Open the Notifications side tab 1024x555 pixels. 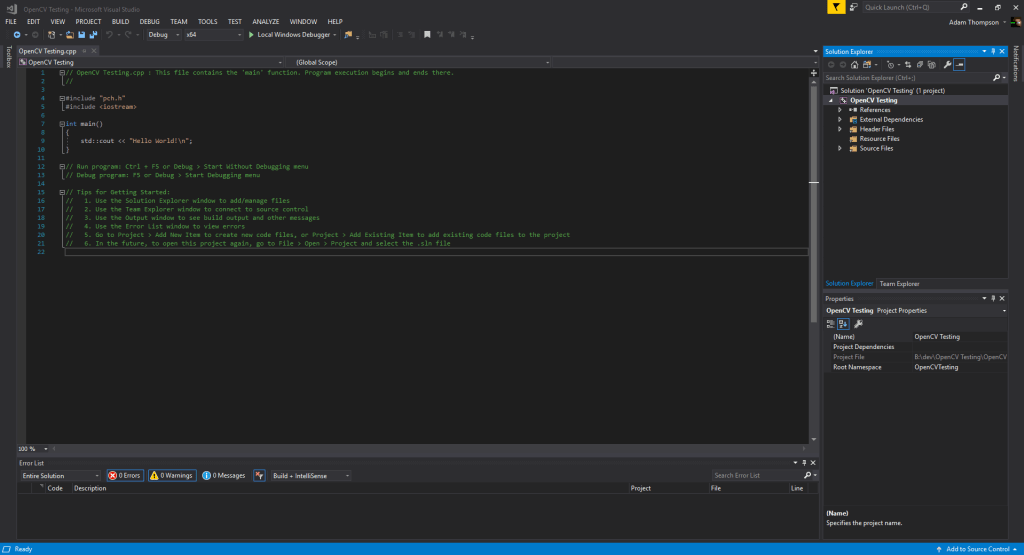[x=1016, y=64]
